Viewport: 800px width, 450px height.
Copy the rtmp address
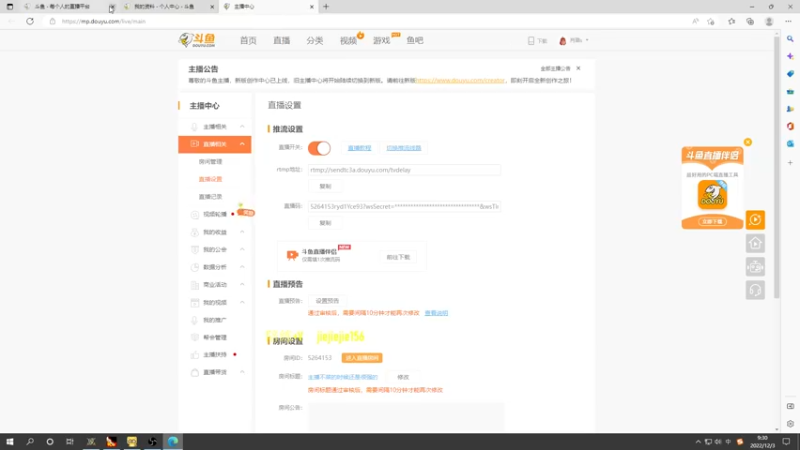click(325, 187)
